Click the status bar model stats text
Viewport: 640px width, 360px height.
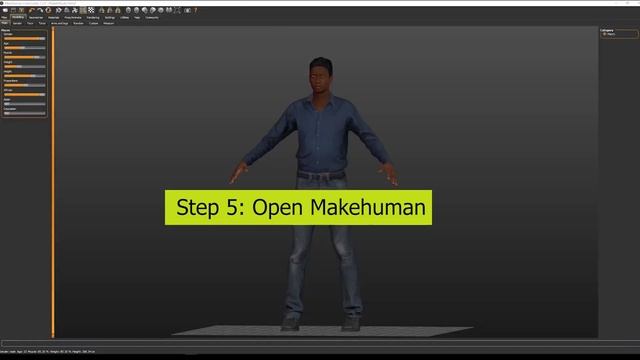(47, 351)
